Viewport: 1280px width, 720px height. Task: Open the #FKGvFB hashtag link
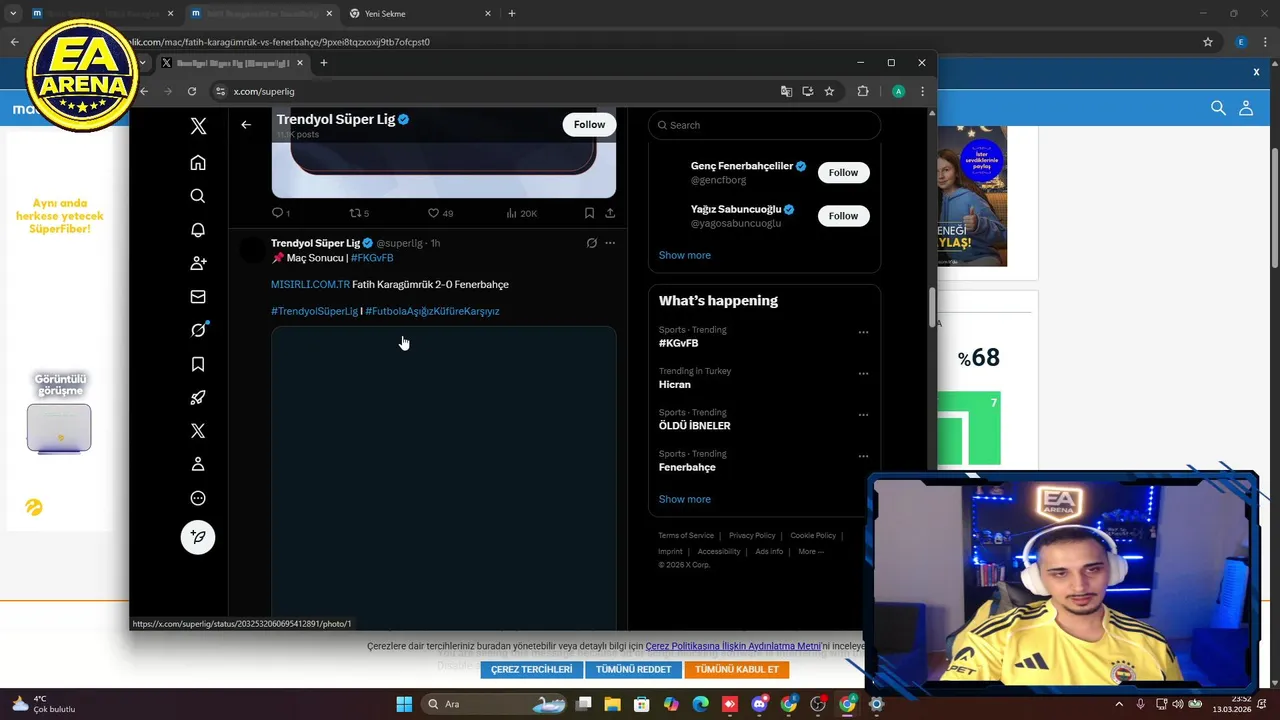tap(372, 258)
